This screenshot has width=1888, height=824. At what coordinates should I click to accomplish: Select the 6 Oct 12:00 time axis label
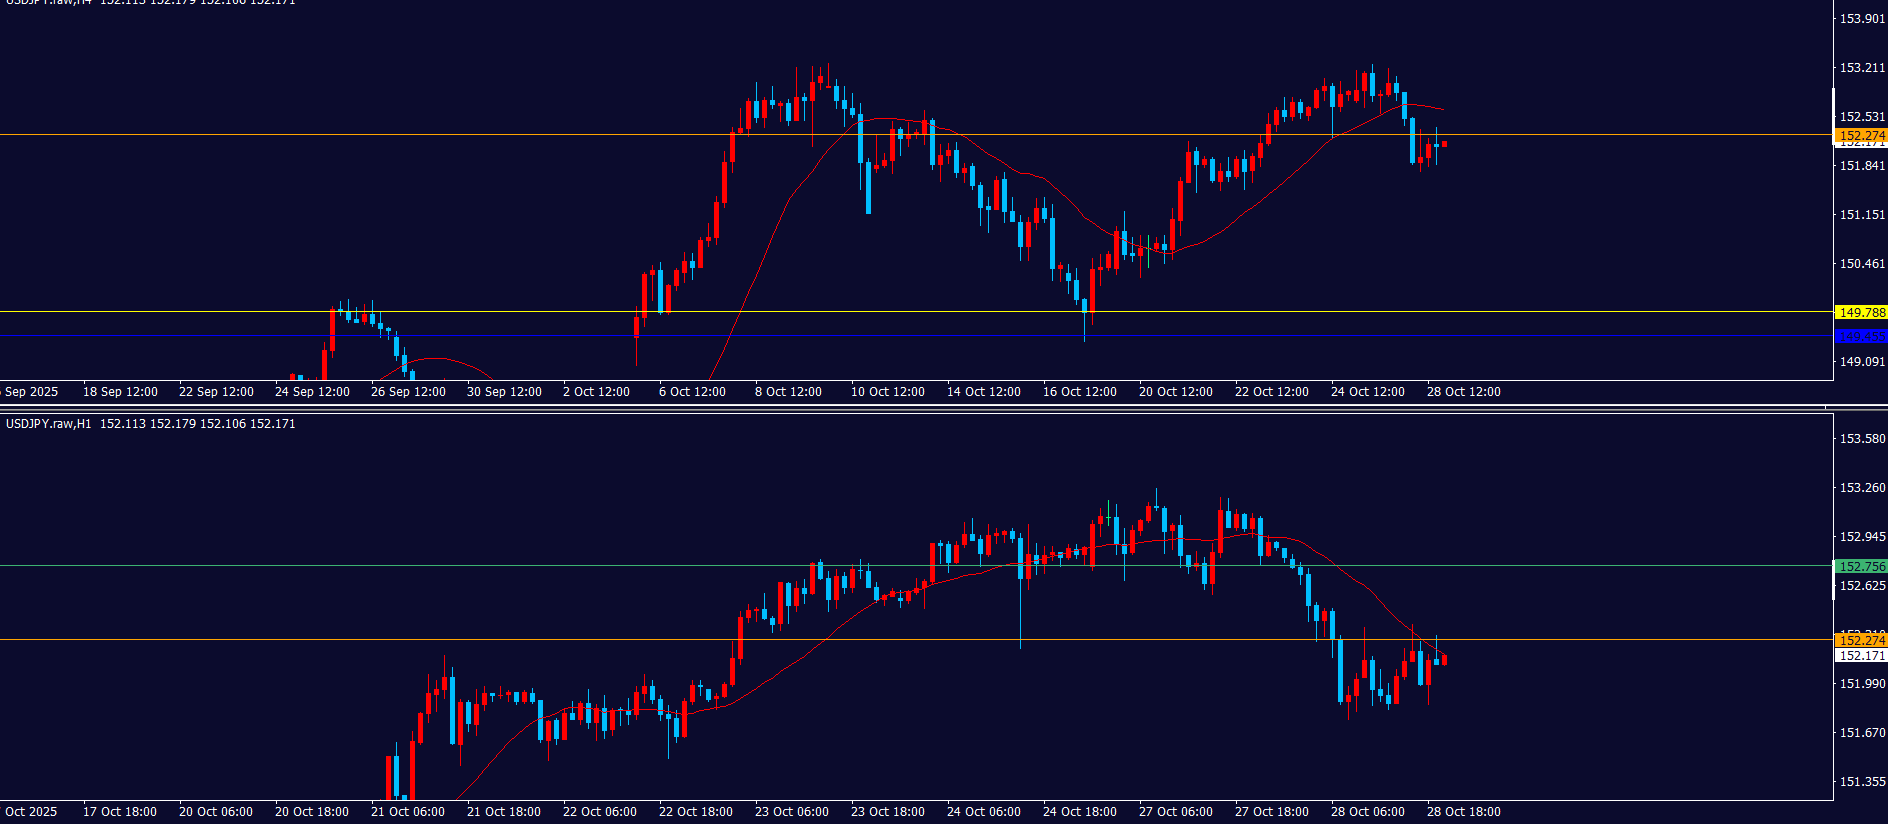pos(692,392)
